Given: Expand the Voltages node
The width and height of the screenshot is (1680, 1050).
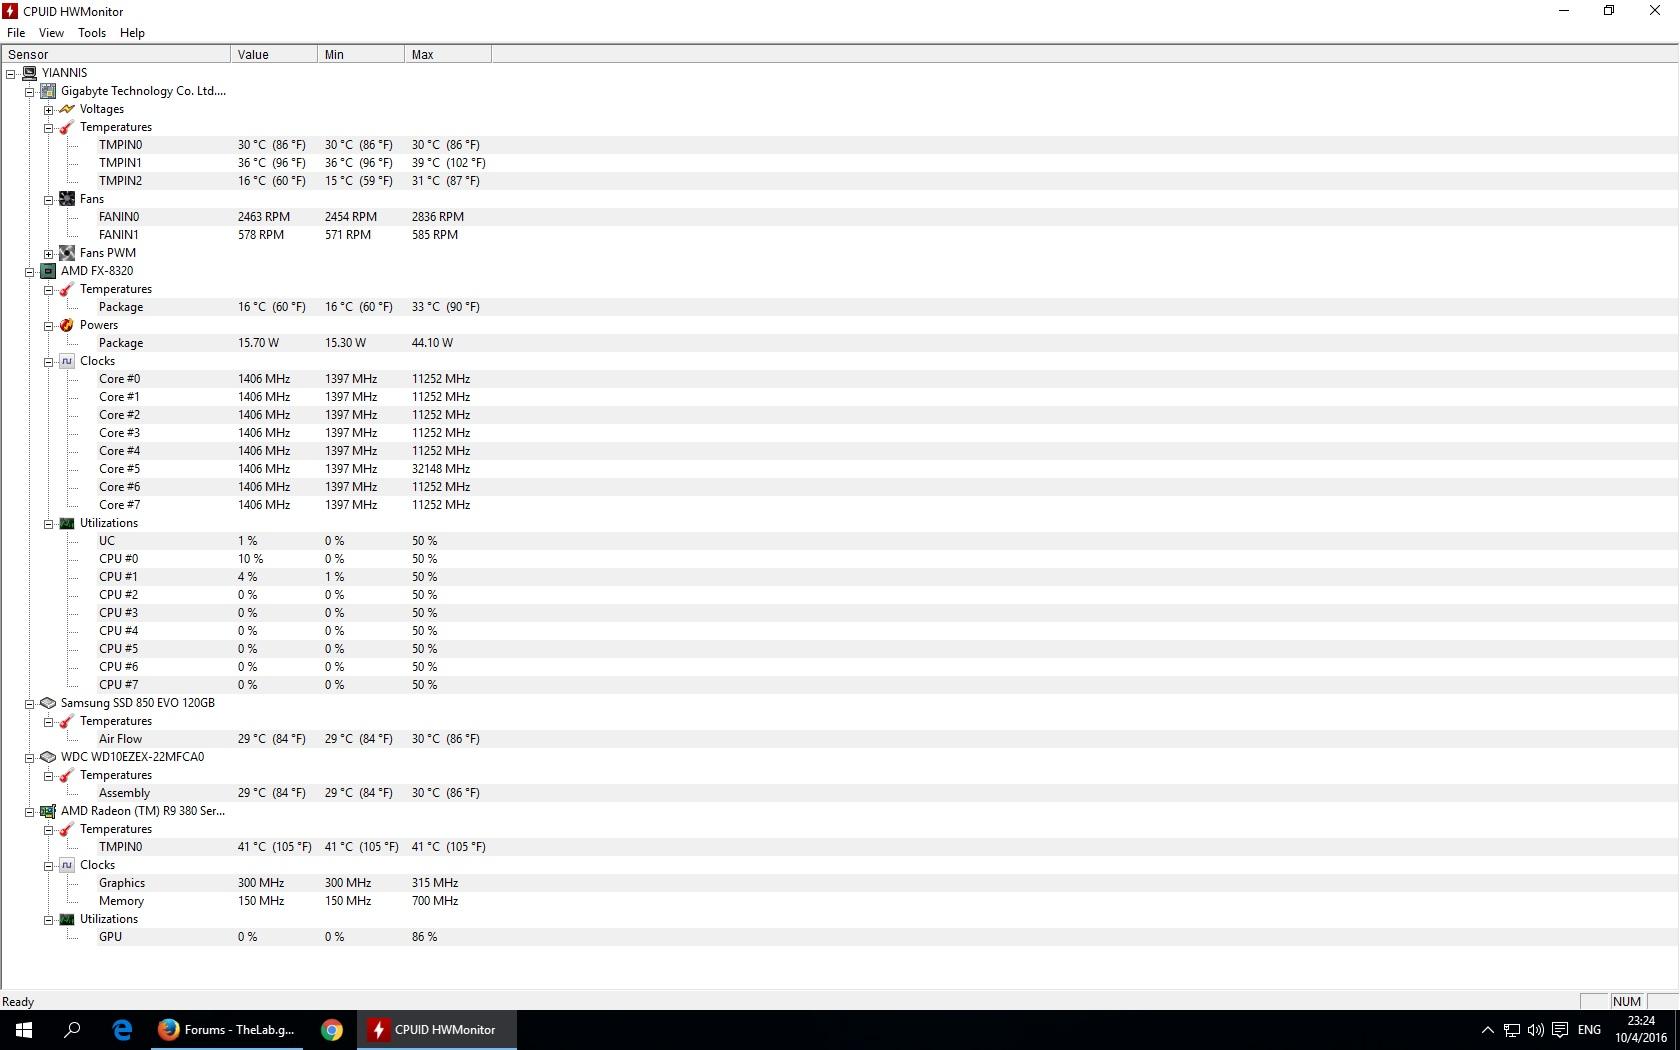Looking at the screenshot, I should (48, 110).
